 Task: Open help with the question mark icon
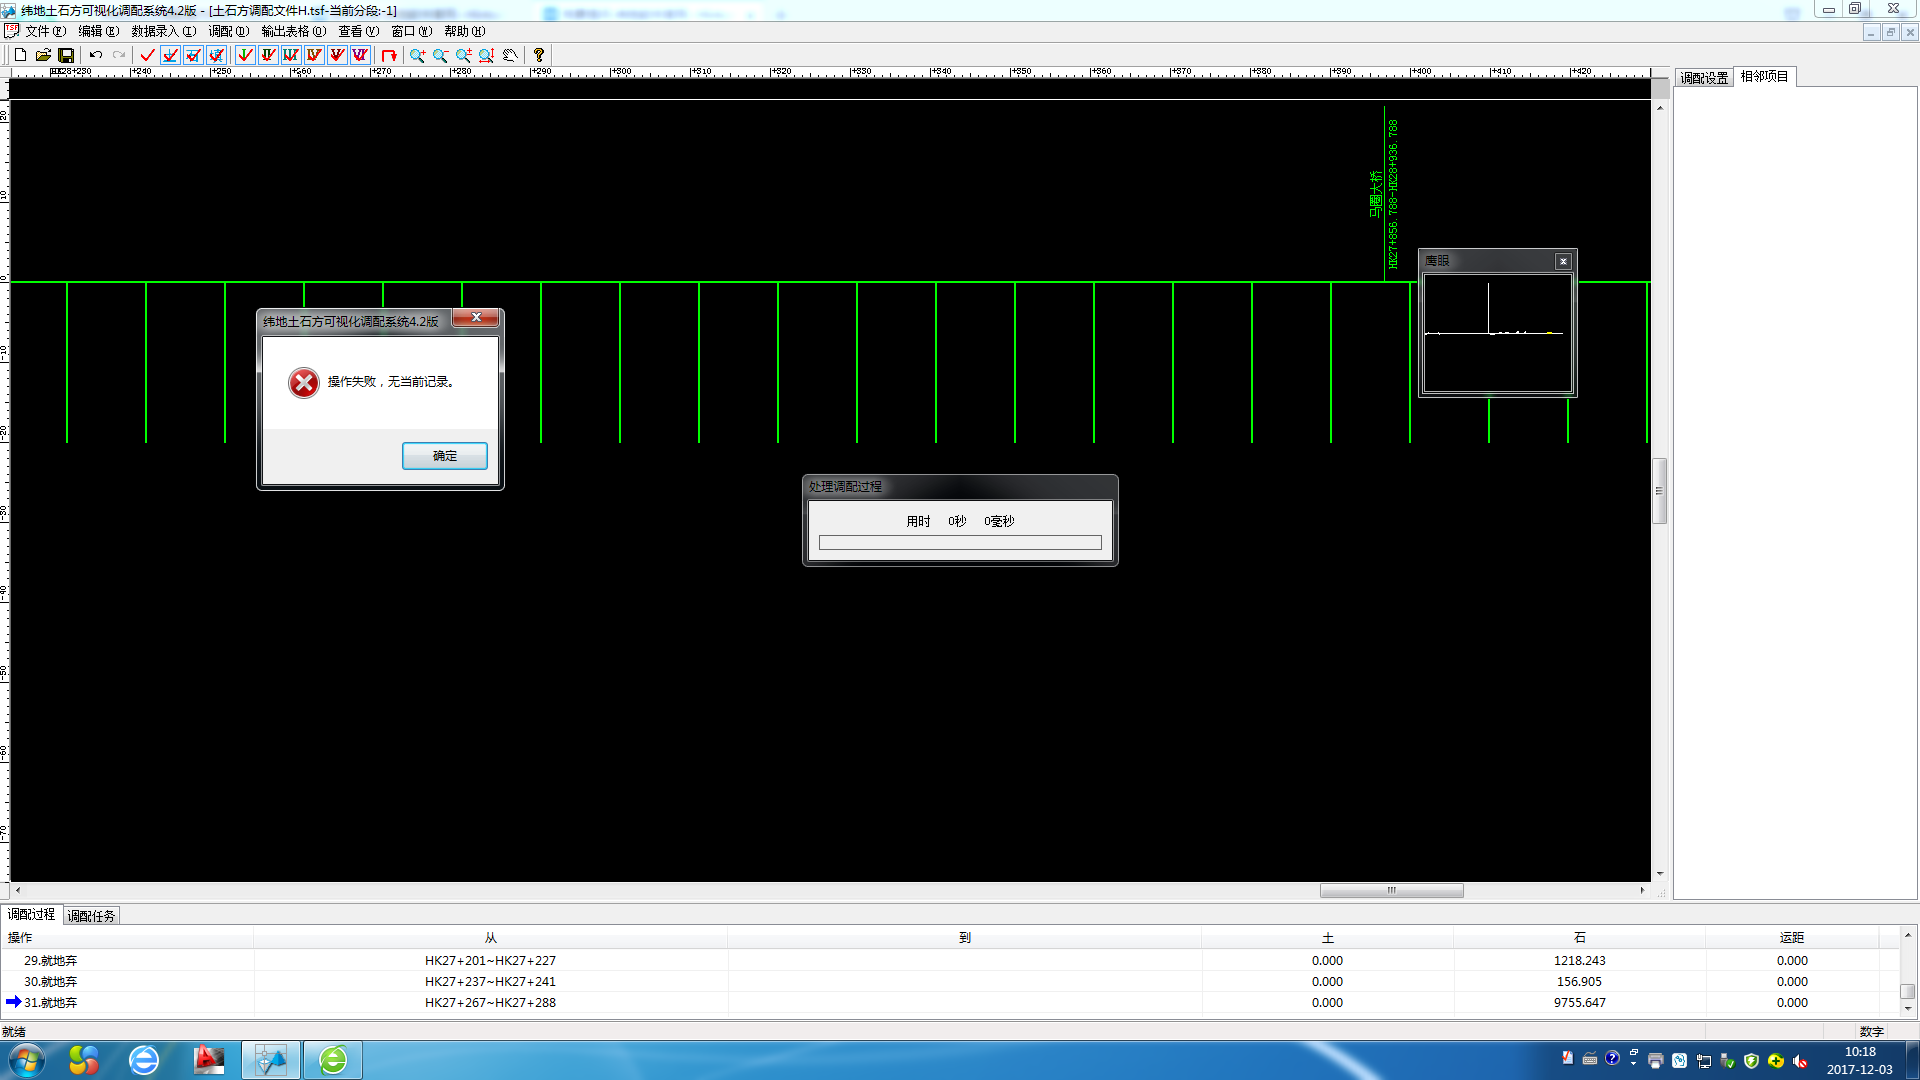(539, 55)
